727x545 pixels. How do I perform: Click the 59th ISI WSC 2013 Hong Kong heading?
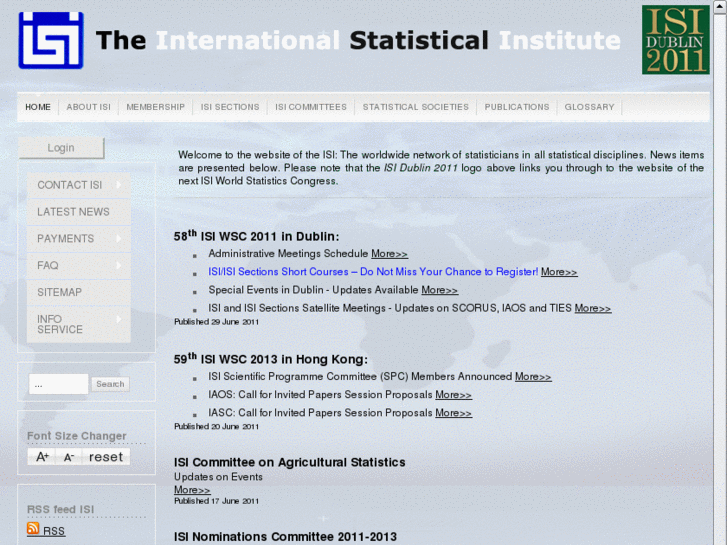point(271,359)
